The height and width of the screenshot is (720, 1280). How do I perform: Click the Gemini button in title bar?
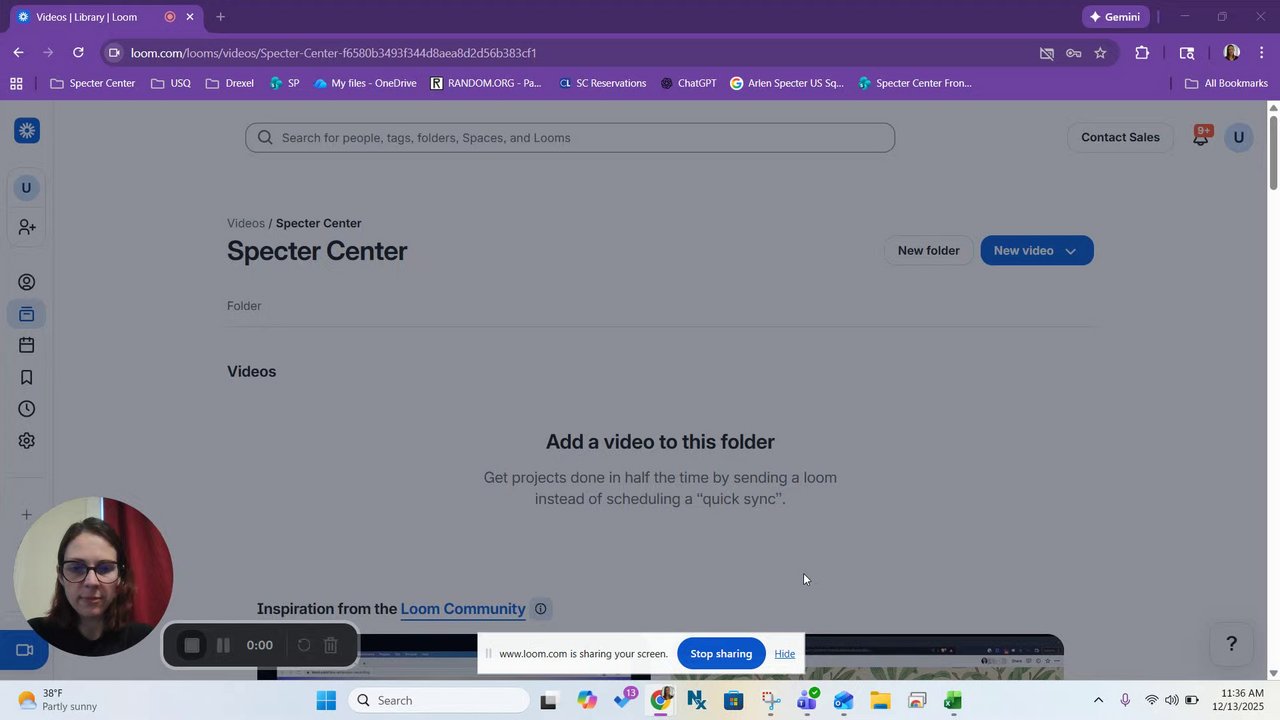(1116, 17)
